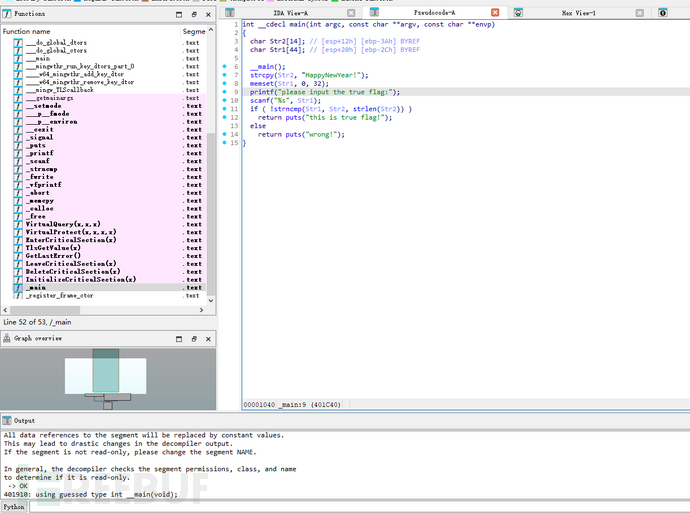Toggle breakpoint dot on the strncmp line

click(225, 108)
